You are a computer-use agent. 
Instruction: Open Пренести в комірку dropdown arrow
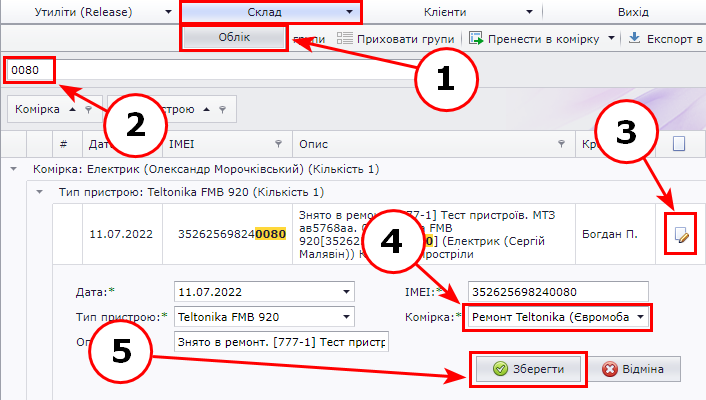pos(611,38)
